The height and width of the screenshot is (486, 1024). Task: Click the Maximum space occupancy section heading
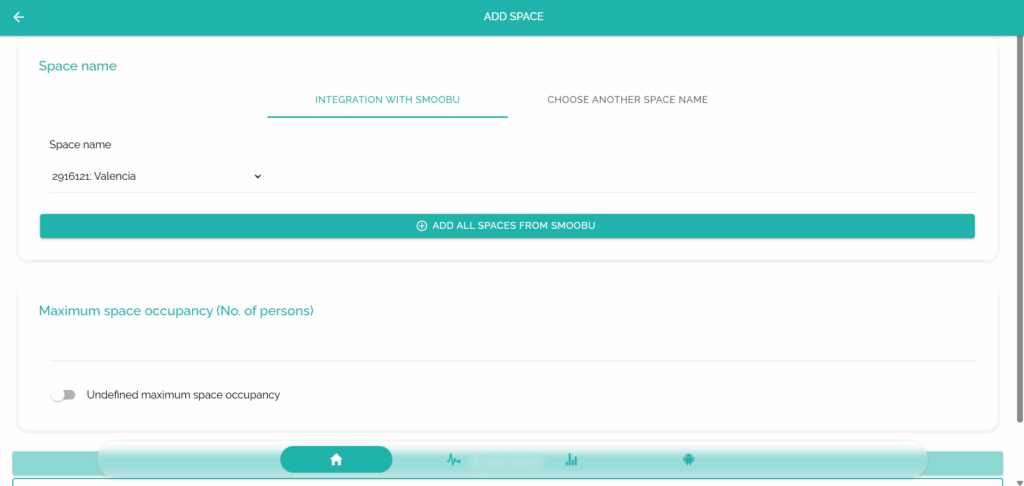(176, 311)
